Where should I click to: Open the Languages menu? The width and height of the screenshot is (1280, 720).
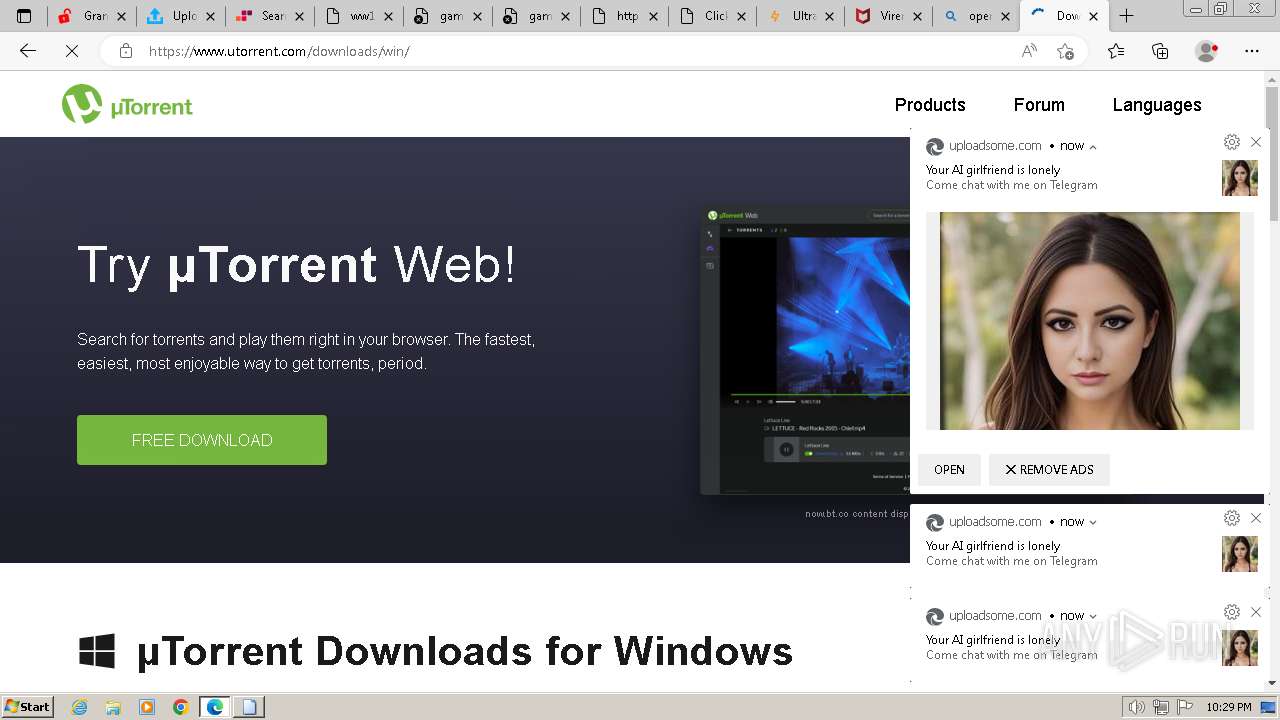pos(1157,105)
